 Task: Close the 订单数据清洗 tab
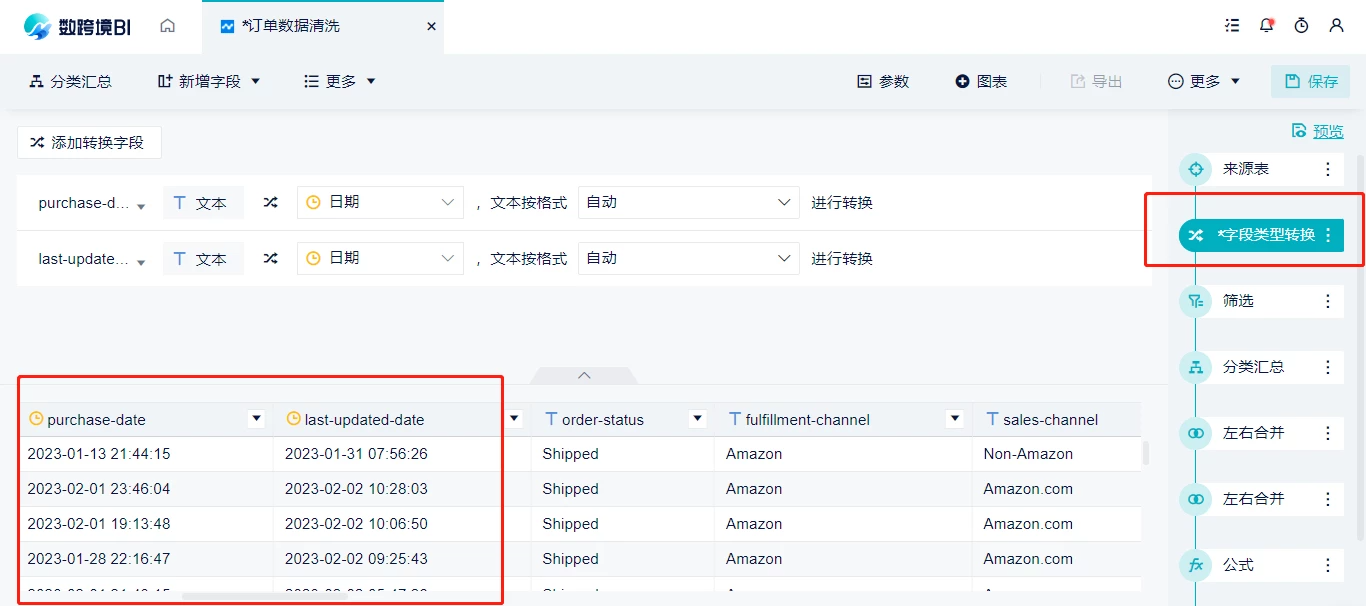click(x=432, y=27)
